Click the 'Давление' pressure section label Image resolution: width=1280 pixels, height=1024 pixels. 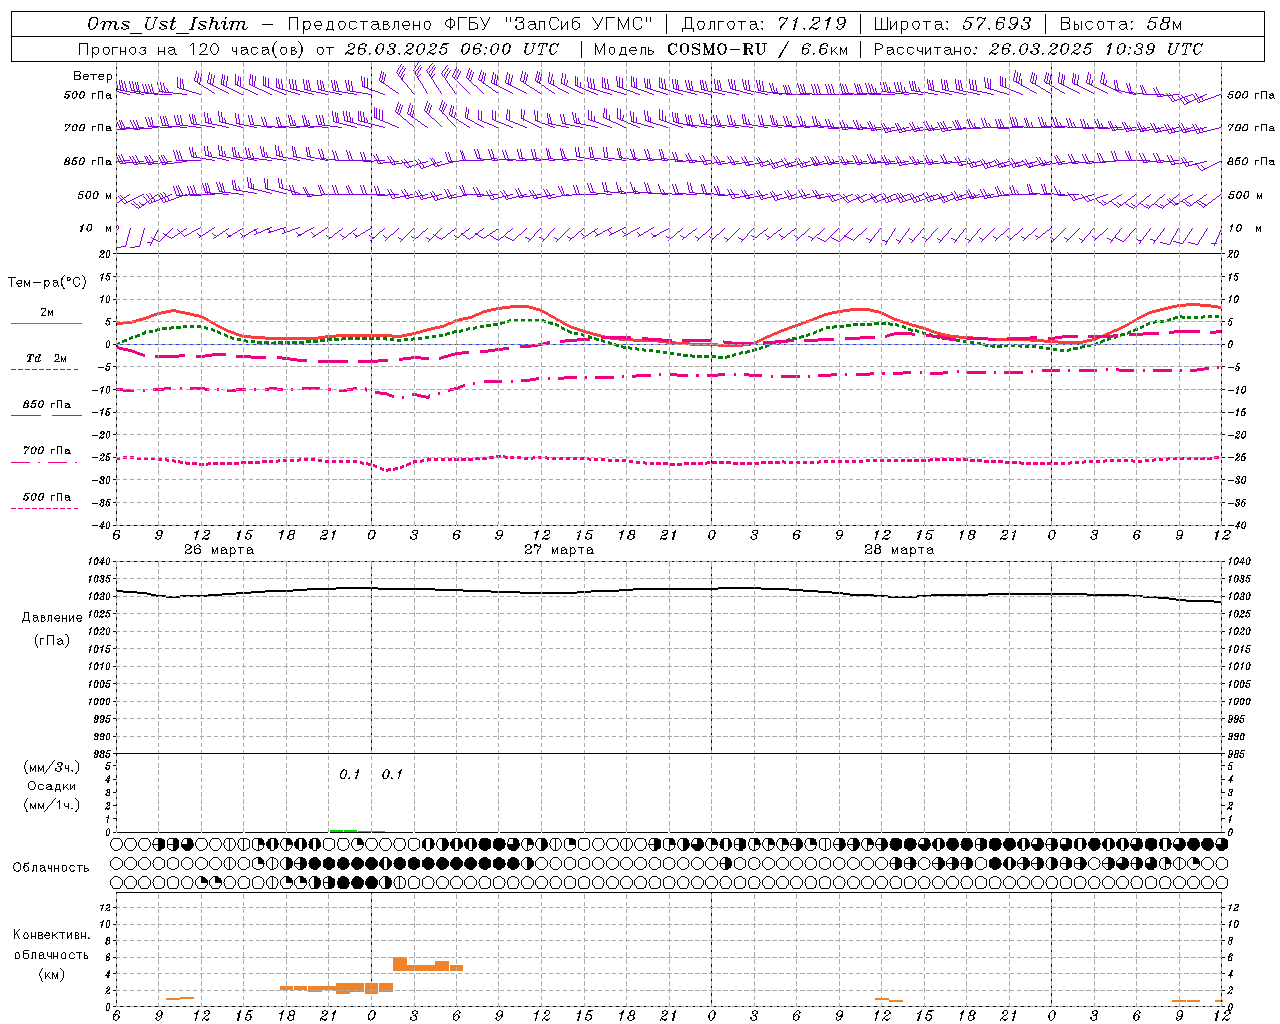(x=52, y=618)
